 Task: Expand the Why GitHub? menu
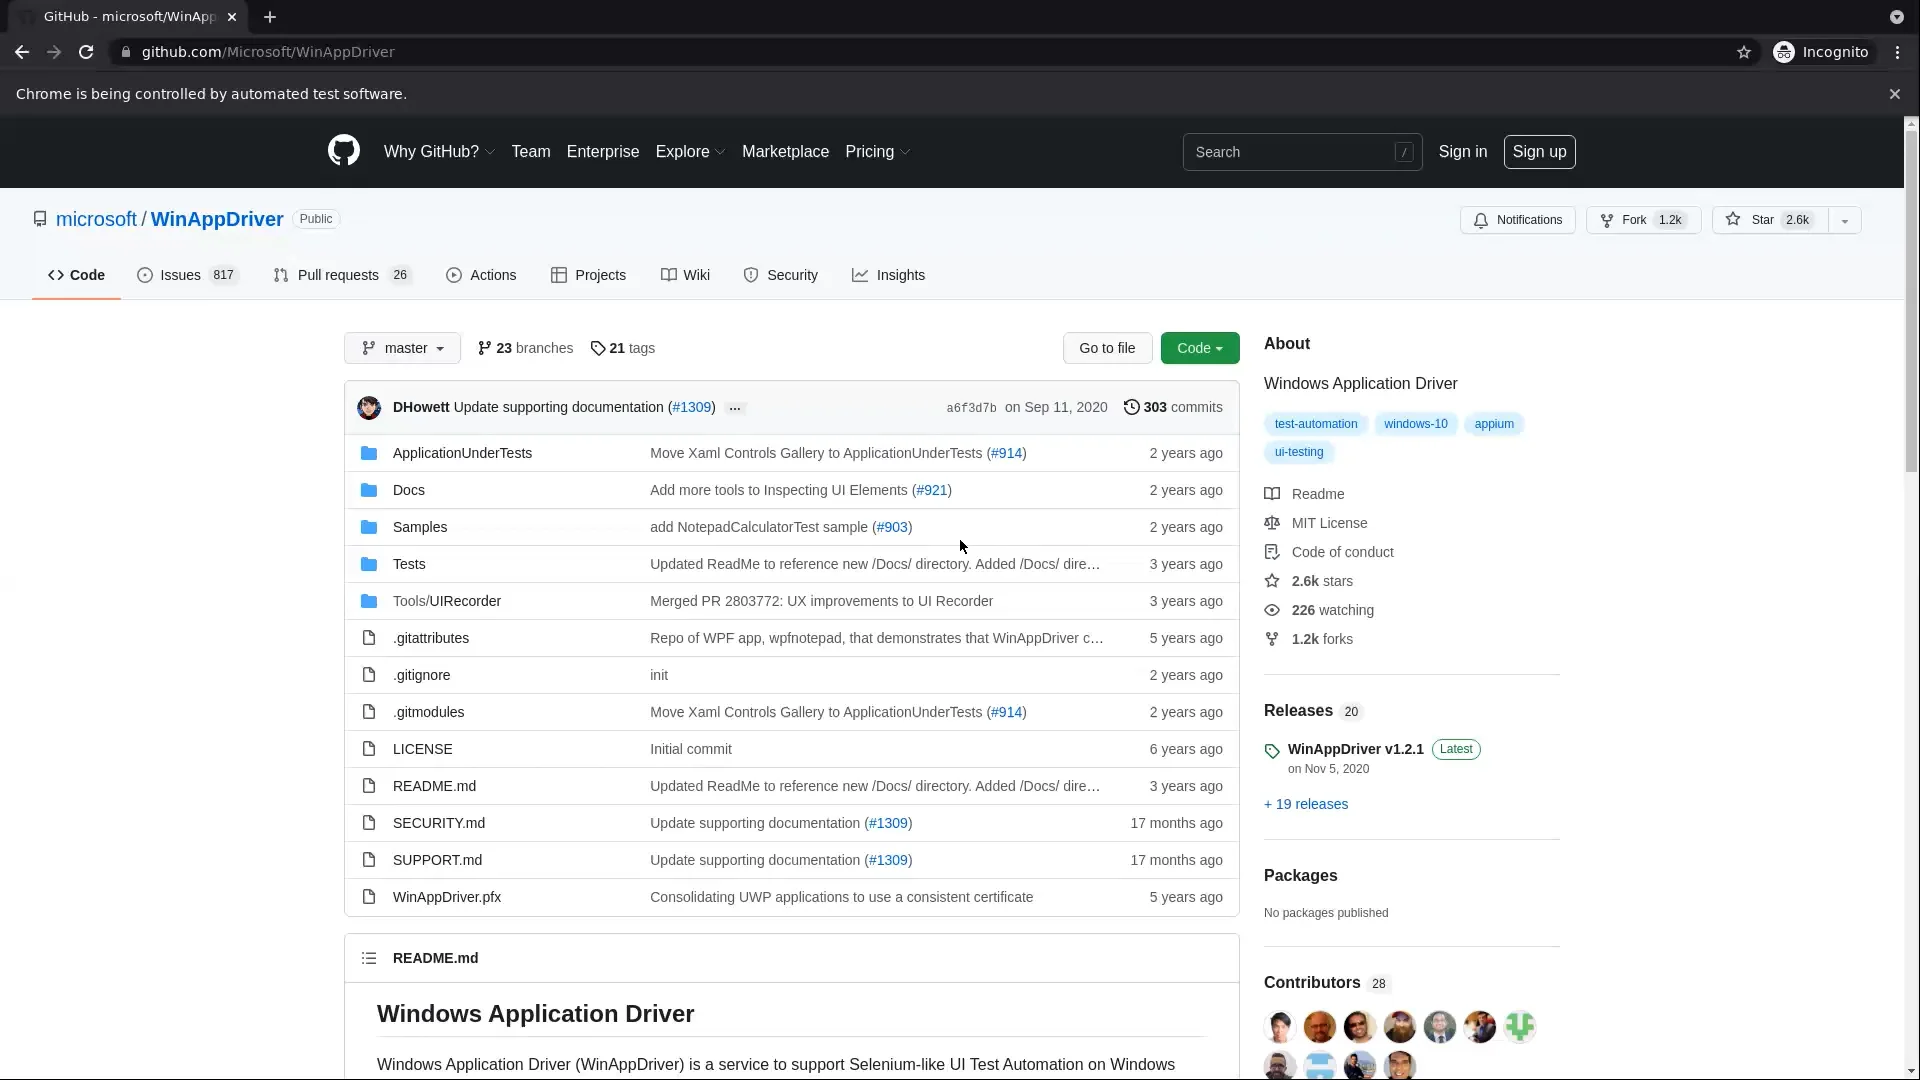[x=439, y=152]
